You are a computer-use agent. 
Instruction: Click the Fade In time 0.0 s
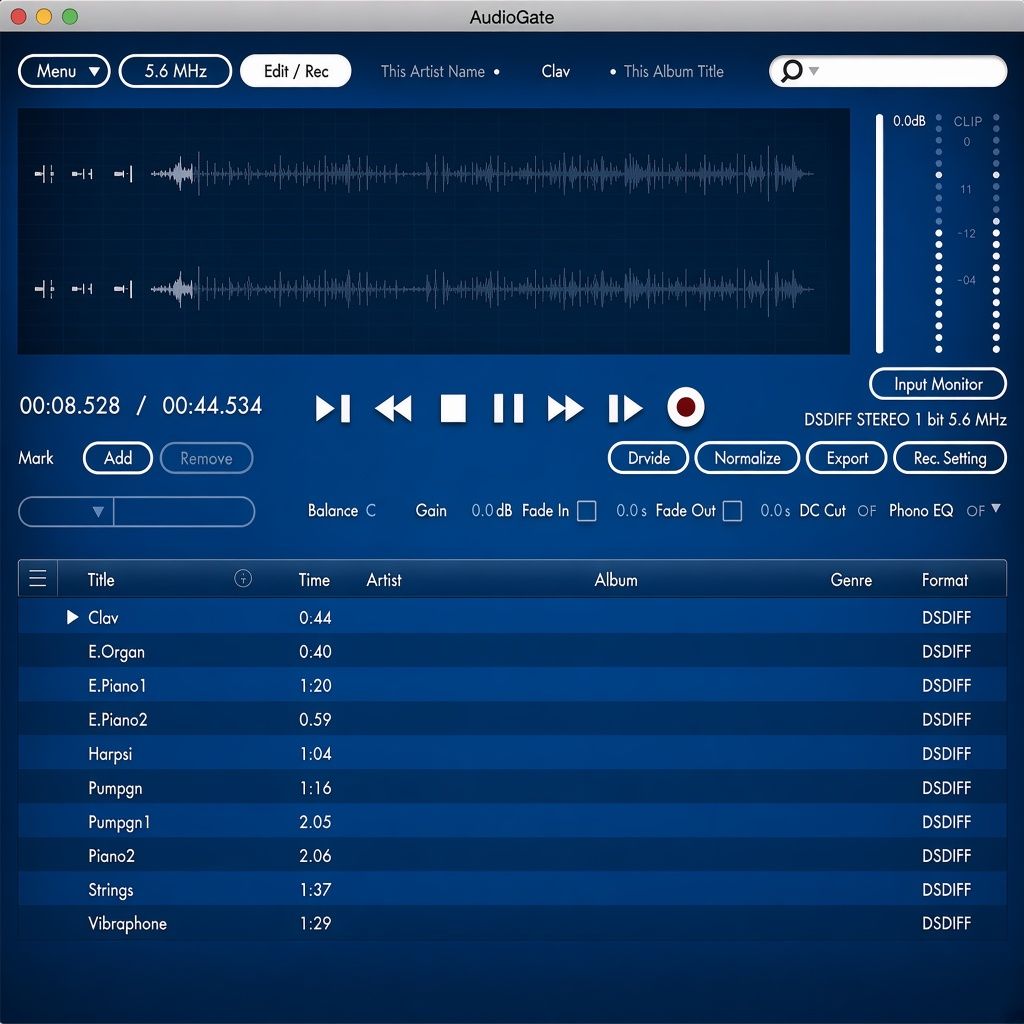tap(632, 511)
